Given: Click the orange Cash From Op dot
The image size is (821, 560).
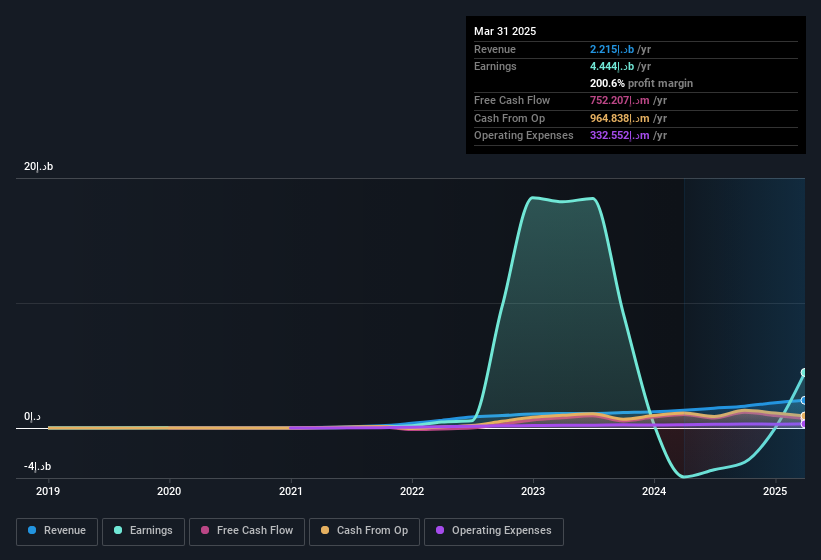Looking at the screenshot, I should click(x=325, y=530).
